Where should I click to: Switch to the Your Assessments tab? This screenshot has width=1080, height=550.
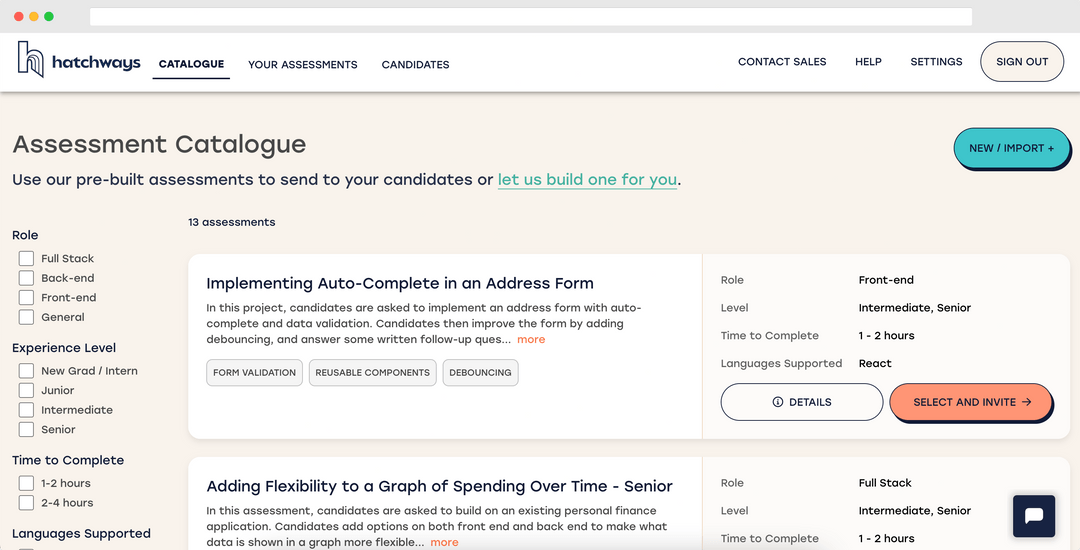(302, 65)
